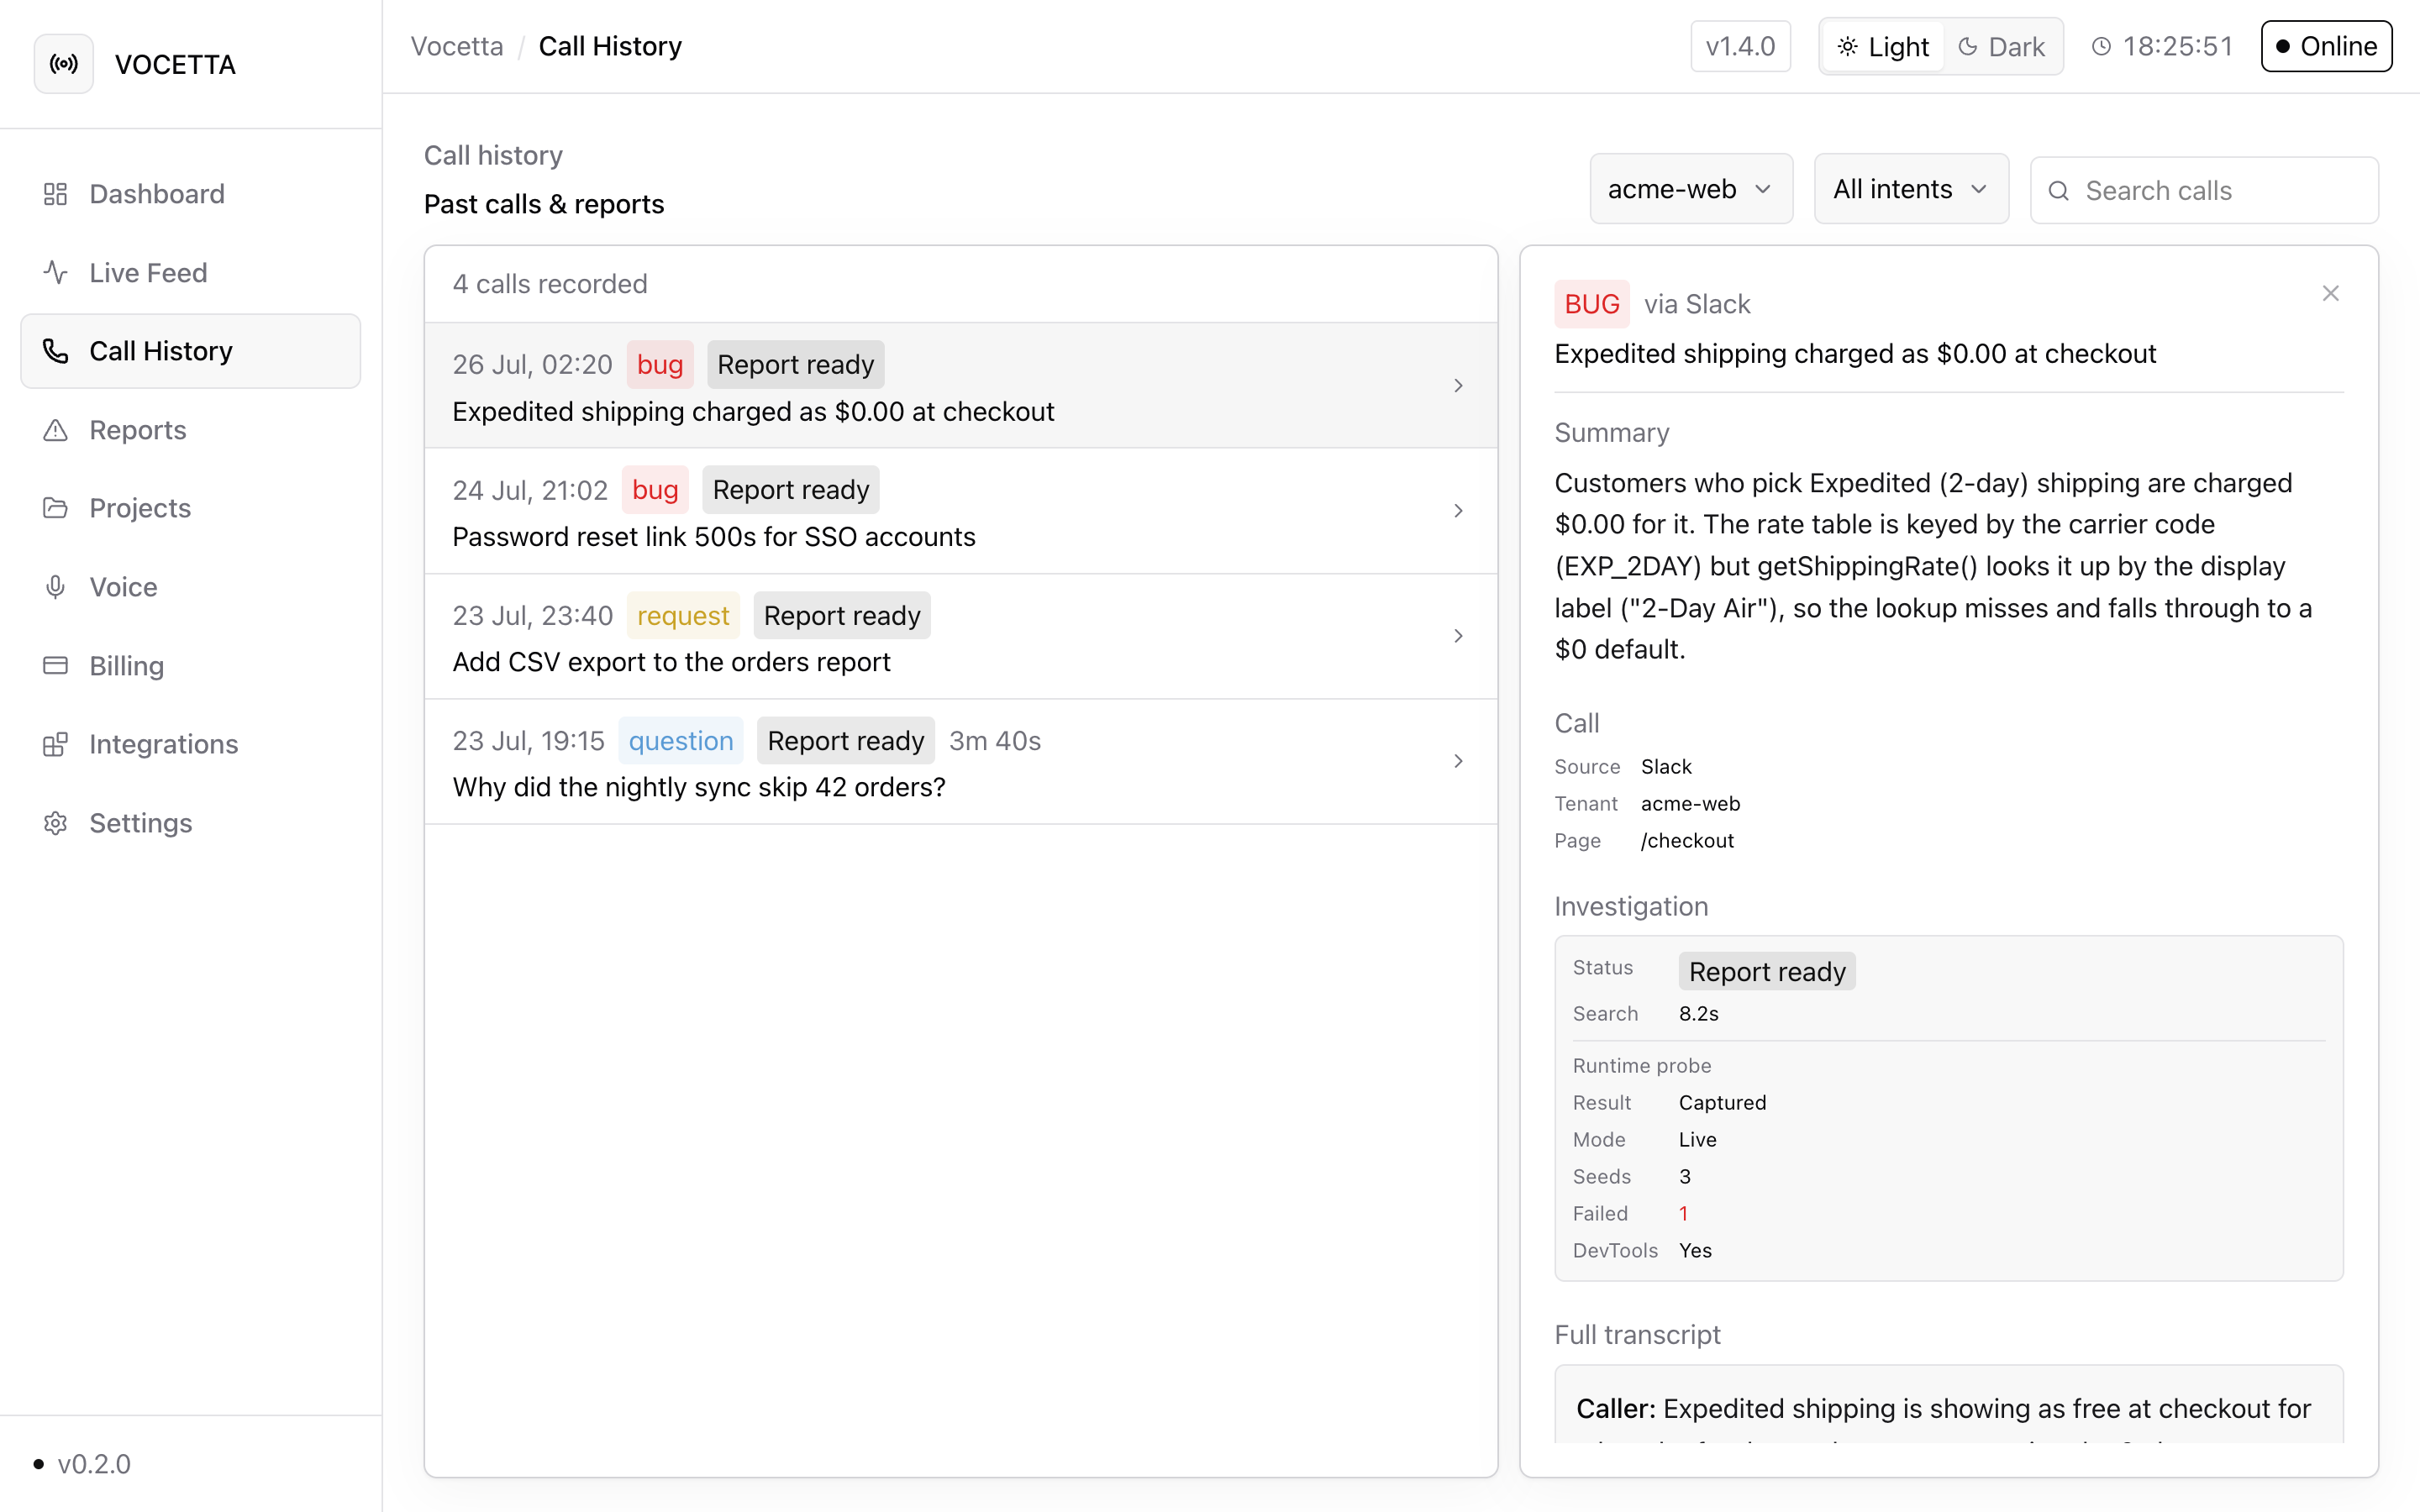Go to Reports in the sidebar
Image resolution: width=2420 pixels, height=1512 pixels.
[x=190, y=430]
